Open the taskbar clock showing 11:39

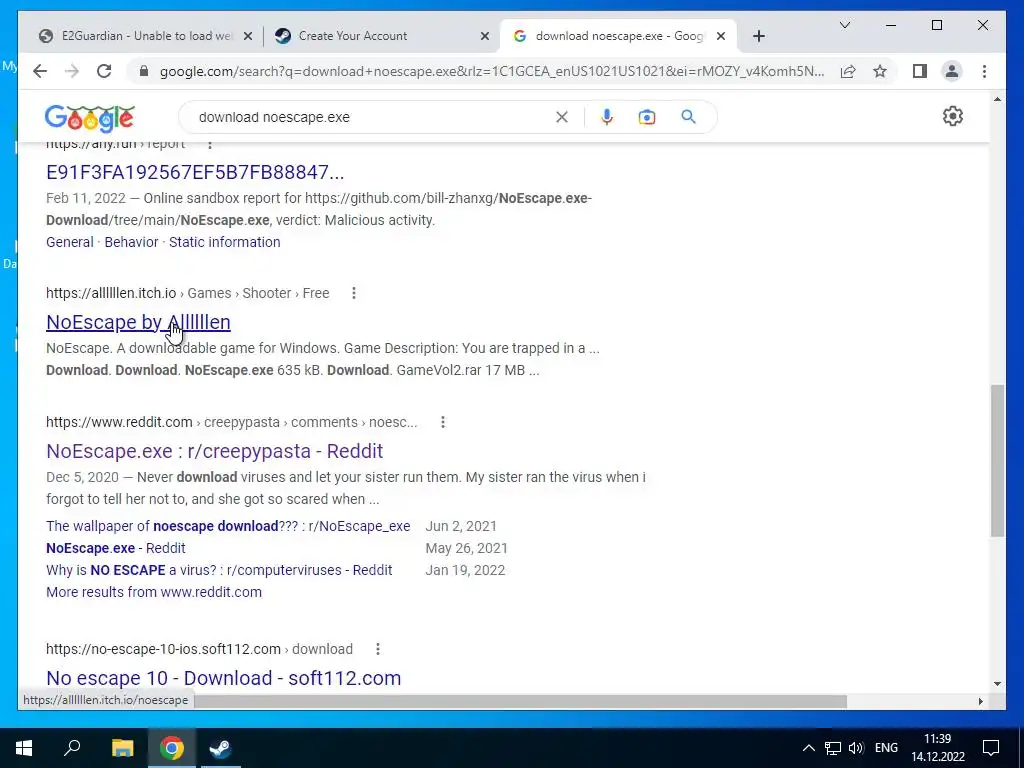click(938, 748)
